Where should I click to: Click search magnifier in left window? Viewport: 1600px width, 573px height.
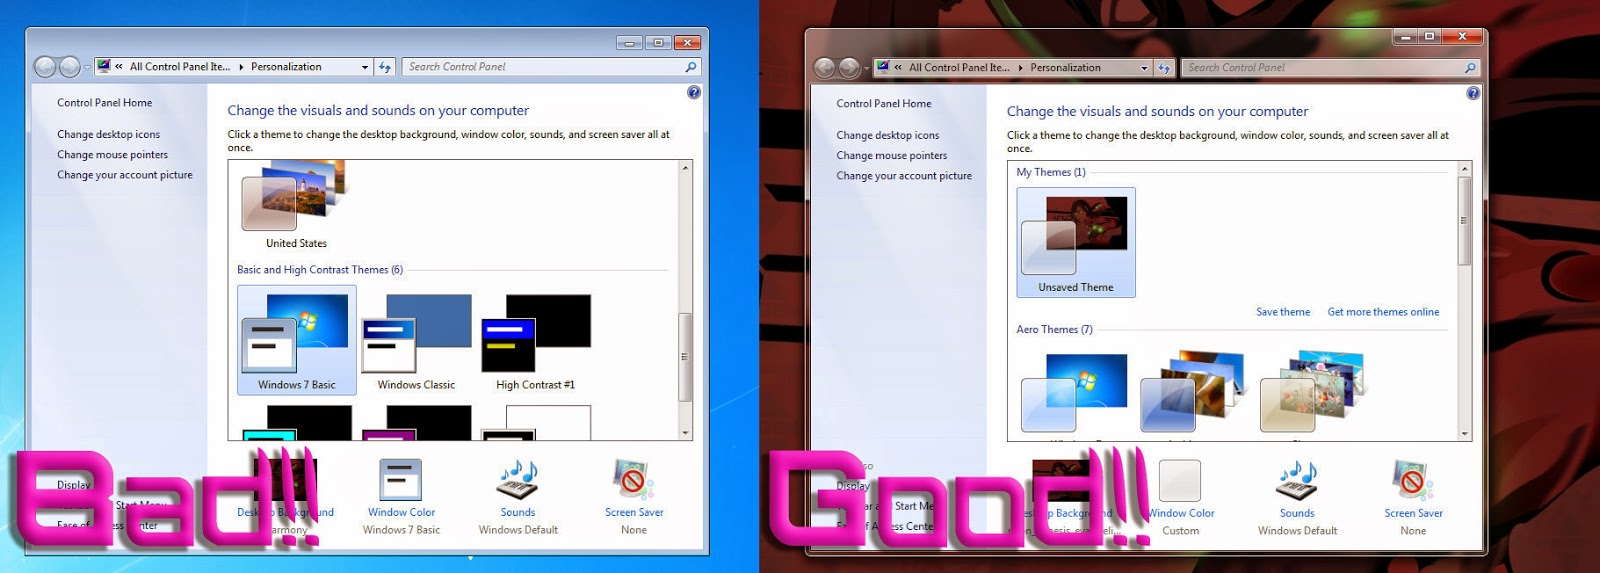(x=690, y=67)
